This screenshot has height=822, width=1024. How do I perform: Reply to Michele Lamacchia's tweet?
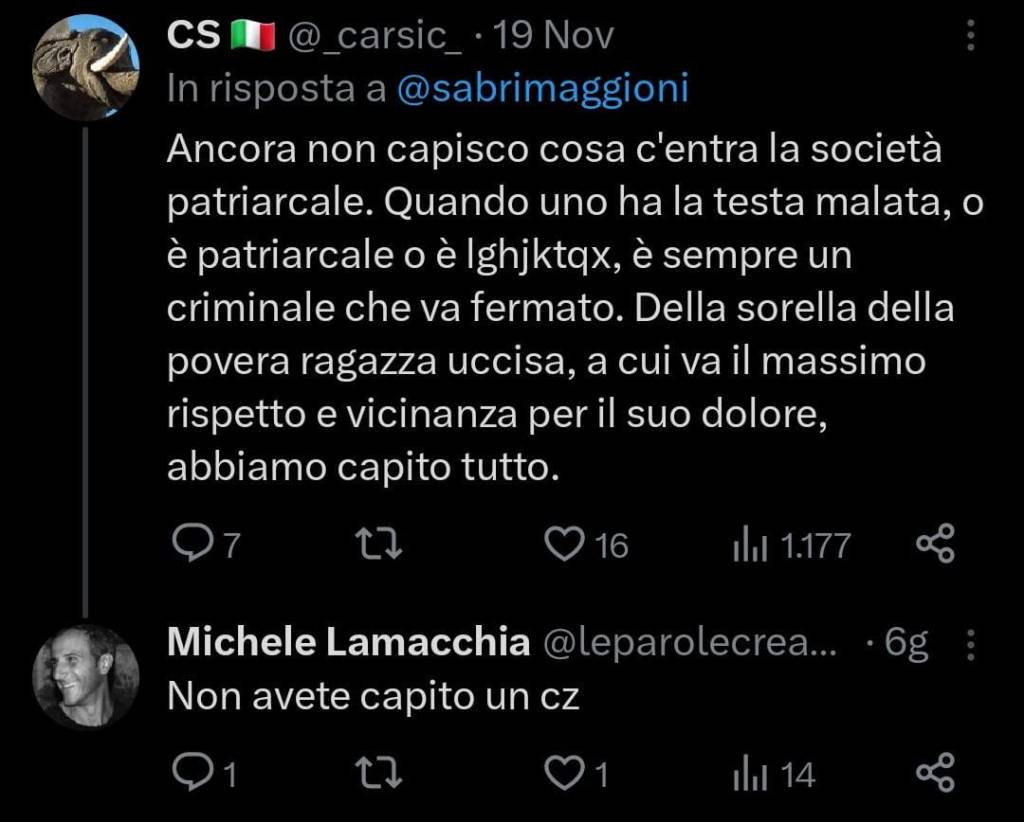[x=189, y=773]
